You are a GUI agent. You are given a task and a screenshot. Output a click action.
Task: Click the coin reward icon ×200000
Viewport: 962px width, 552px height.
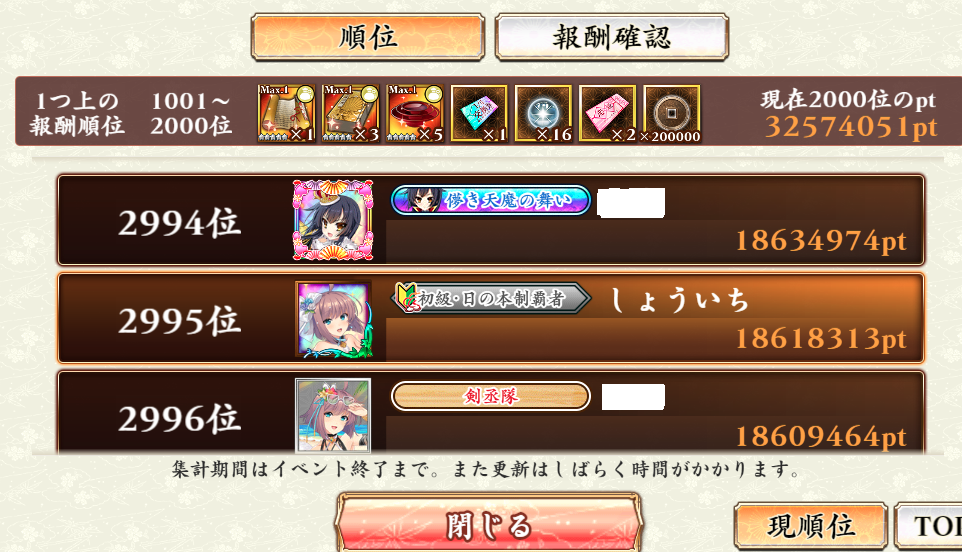coord(672,113)
